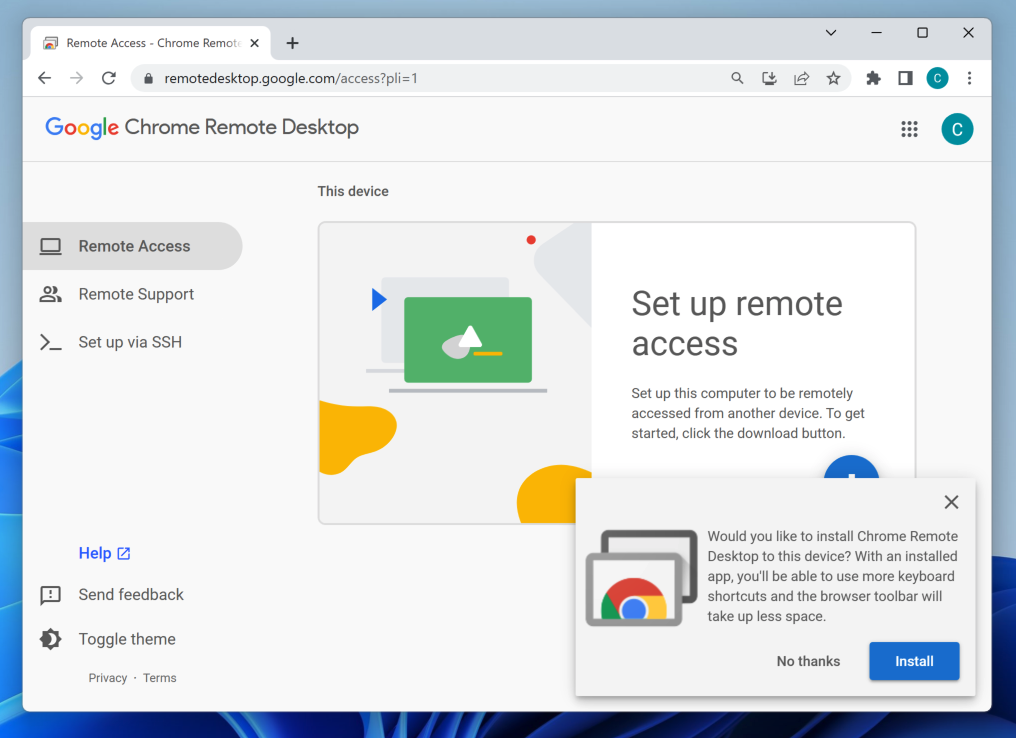This screenshot has height=738, width=1016.
Task: Click the SSH terminal prompt icon
Action: pyautogui.click(x=51, y=342)
